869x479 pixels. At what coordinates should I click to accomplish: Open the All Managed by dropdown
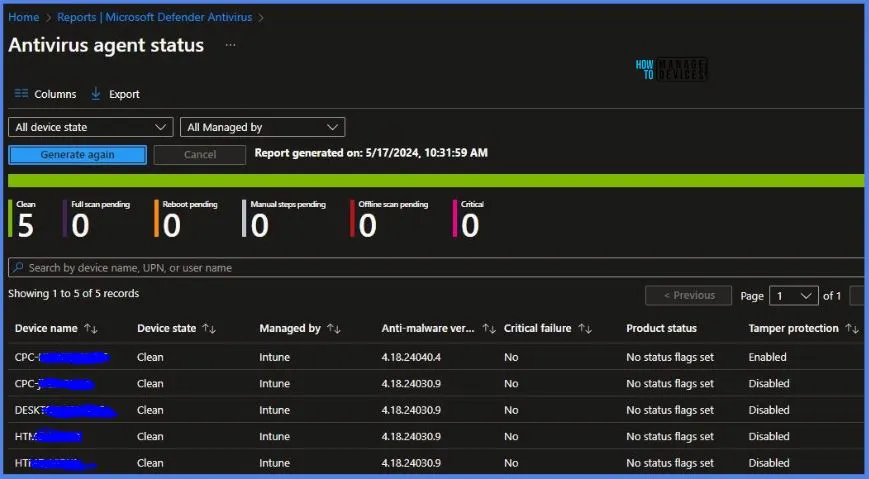pyautogui.click(x=262, y=127)
